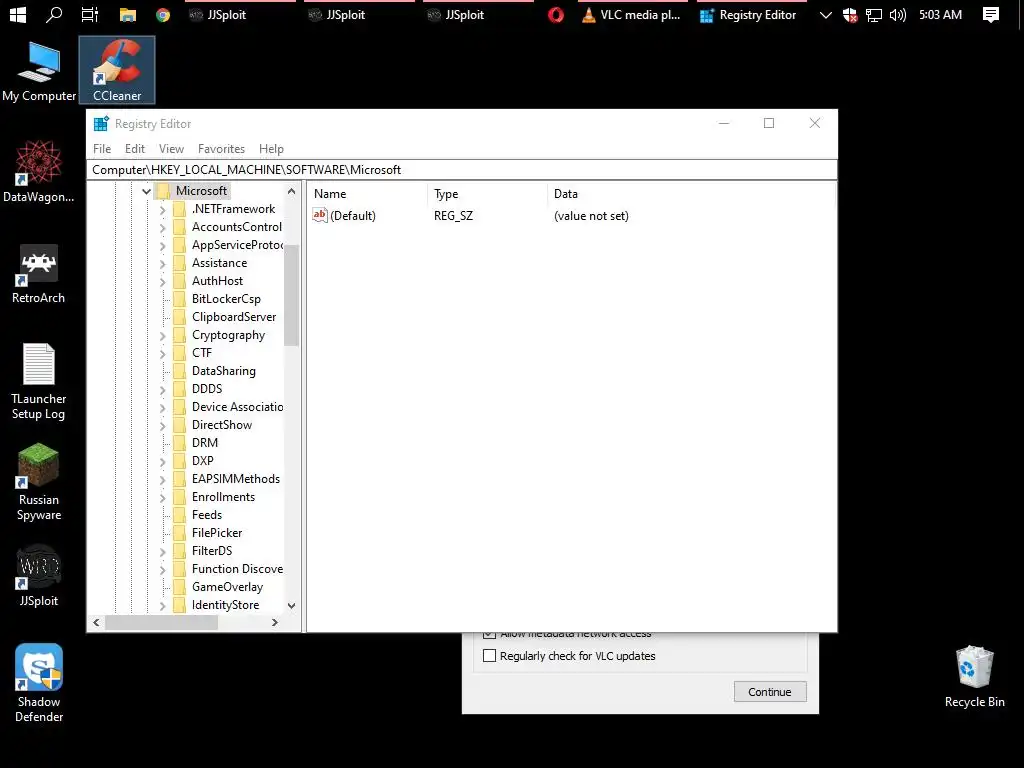Click tree pane scroll right arrow
Viewport: 1024px width, 768px height.
tap(275, 622)
